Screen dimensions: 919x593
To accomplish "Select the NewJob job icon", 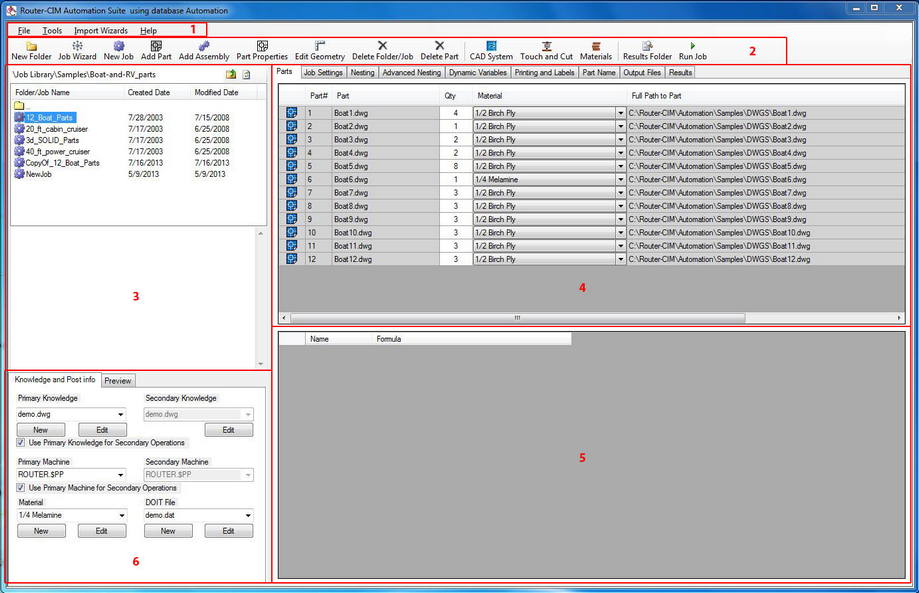I will pos(19,174).
